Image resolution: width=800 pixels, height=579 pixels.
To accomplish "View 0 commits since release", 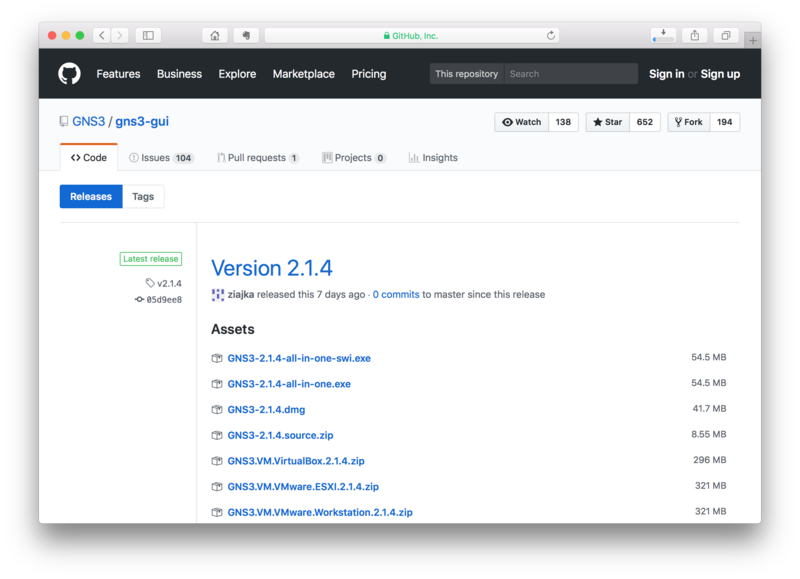I will (x=396, y=294).
